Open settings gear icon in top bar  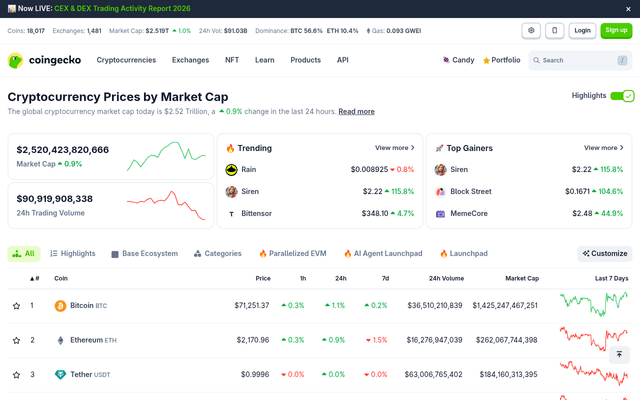(x=531, y=31)
